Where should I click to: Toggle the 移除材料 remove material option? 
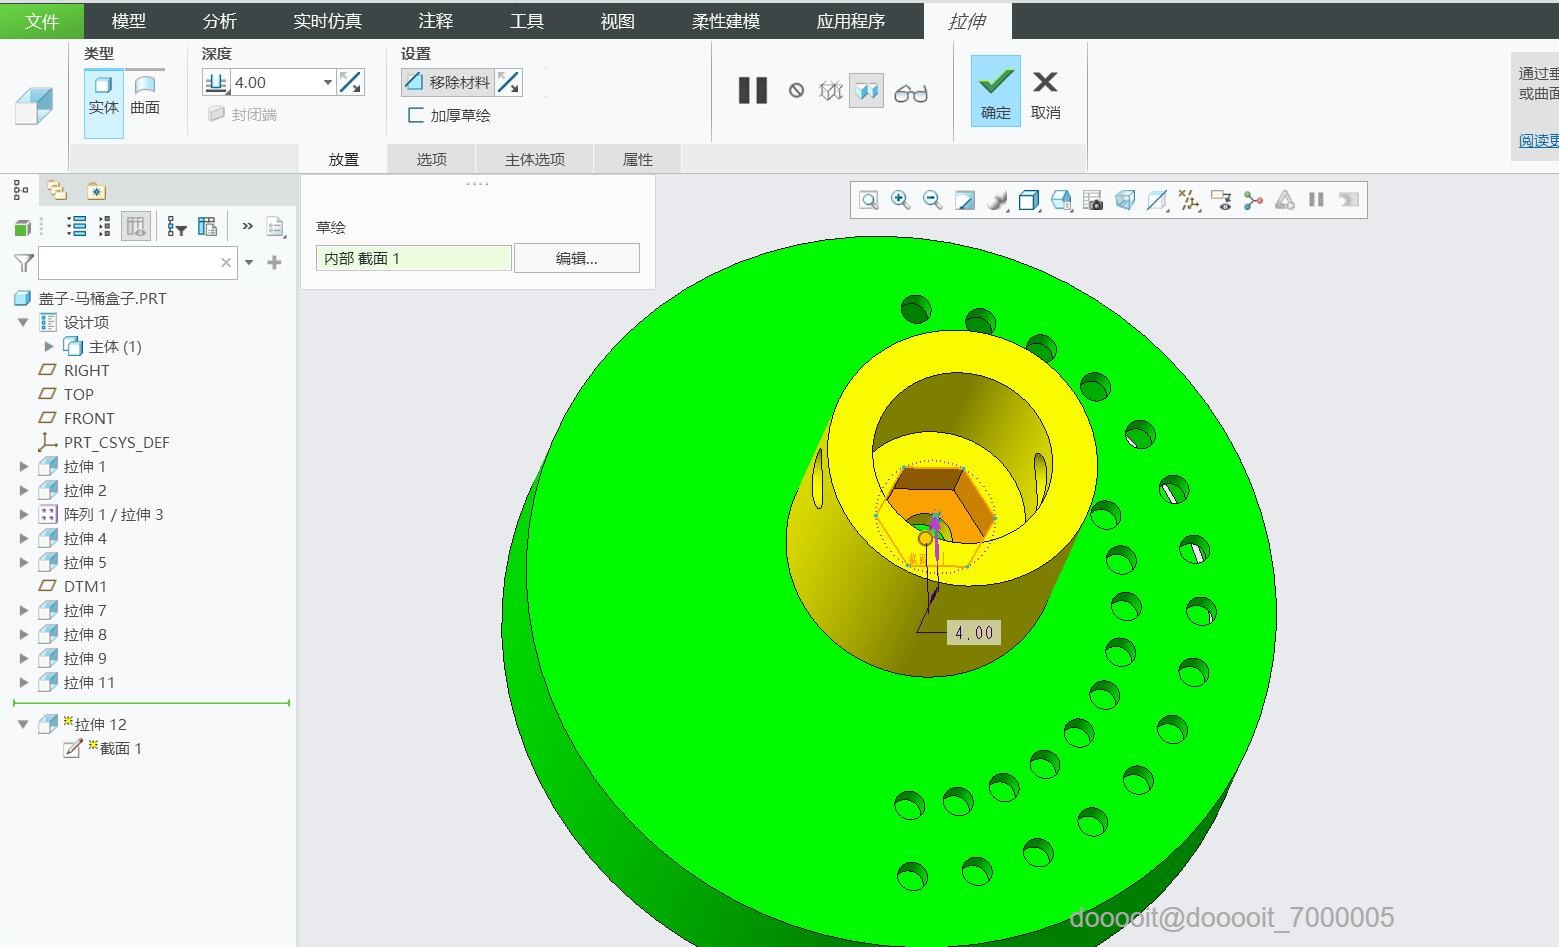click(448, 82)
